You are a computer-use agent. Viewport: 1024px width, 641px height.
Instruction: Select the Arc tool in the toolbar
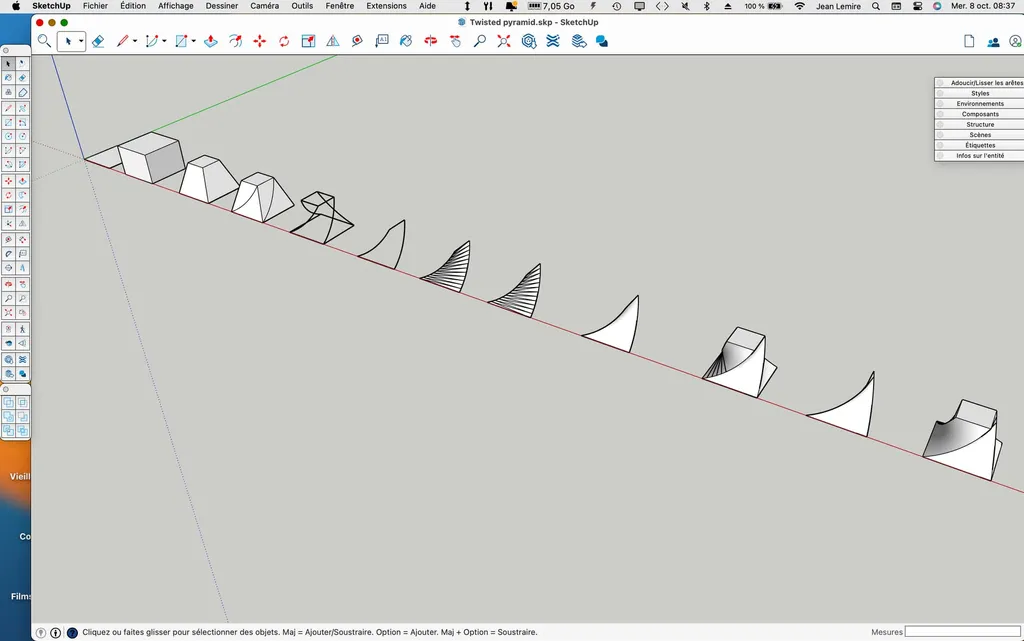coord(152,41)
